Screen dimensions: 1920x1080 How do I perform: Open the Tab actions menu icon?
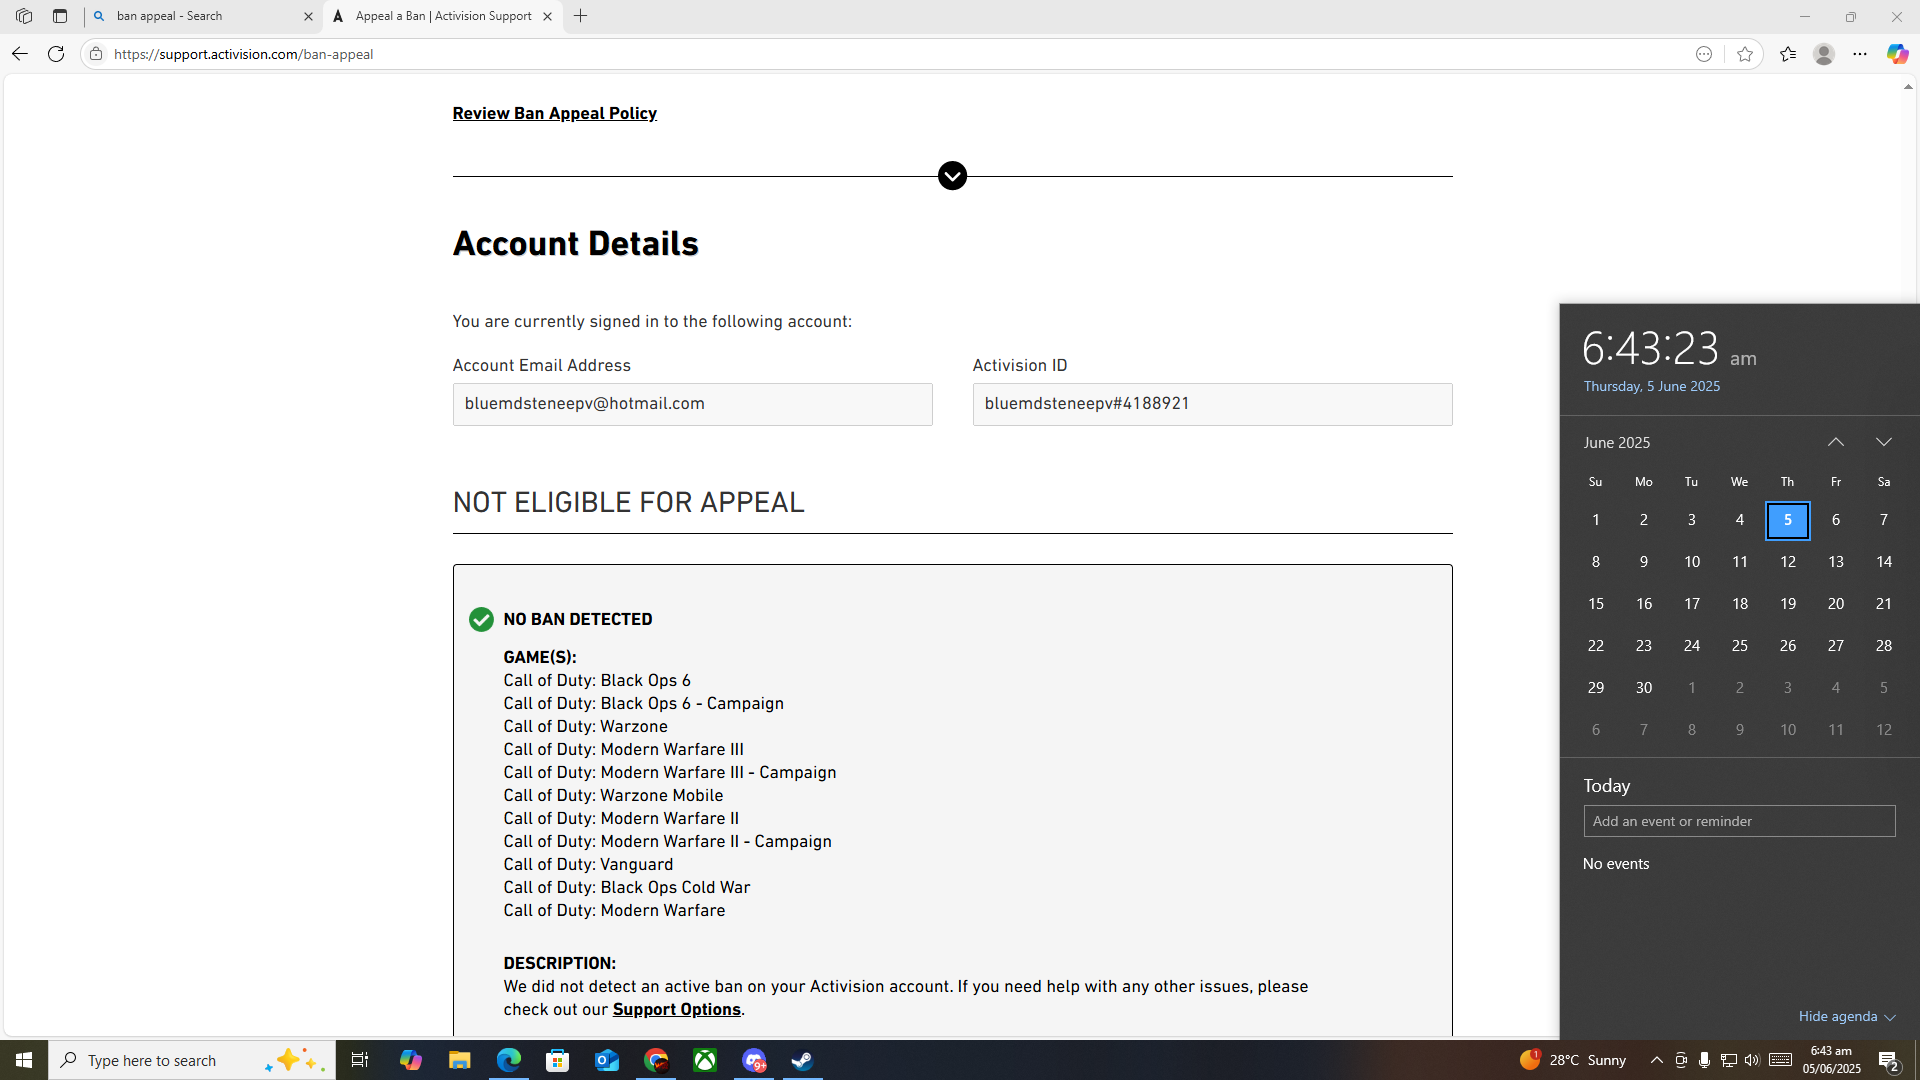60,16
